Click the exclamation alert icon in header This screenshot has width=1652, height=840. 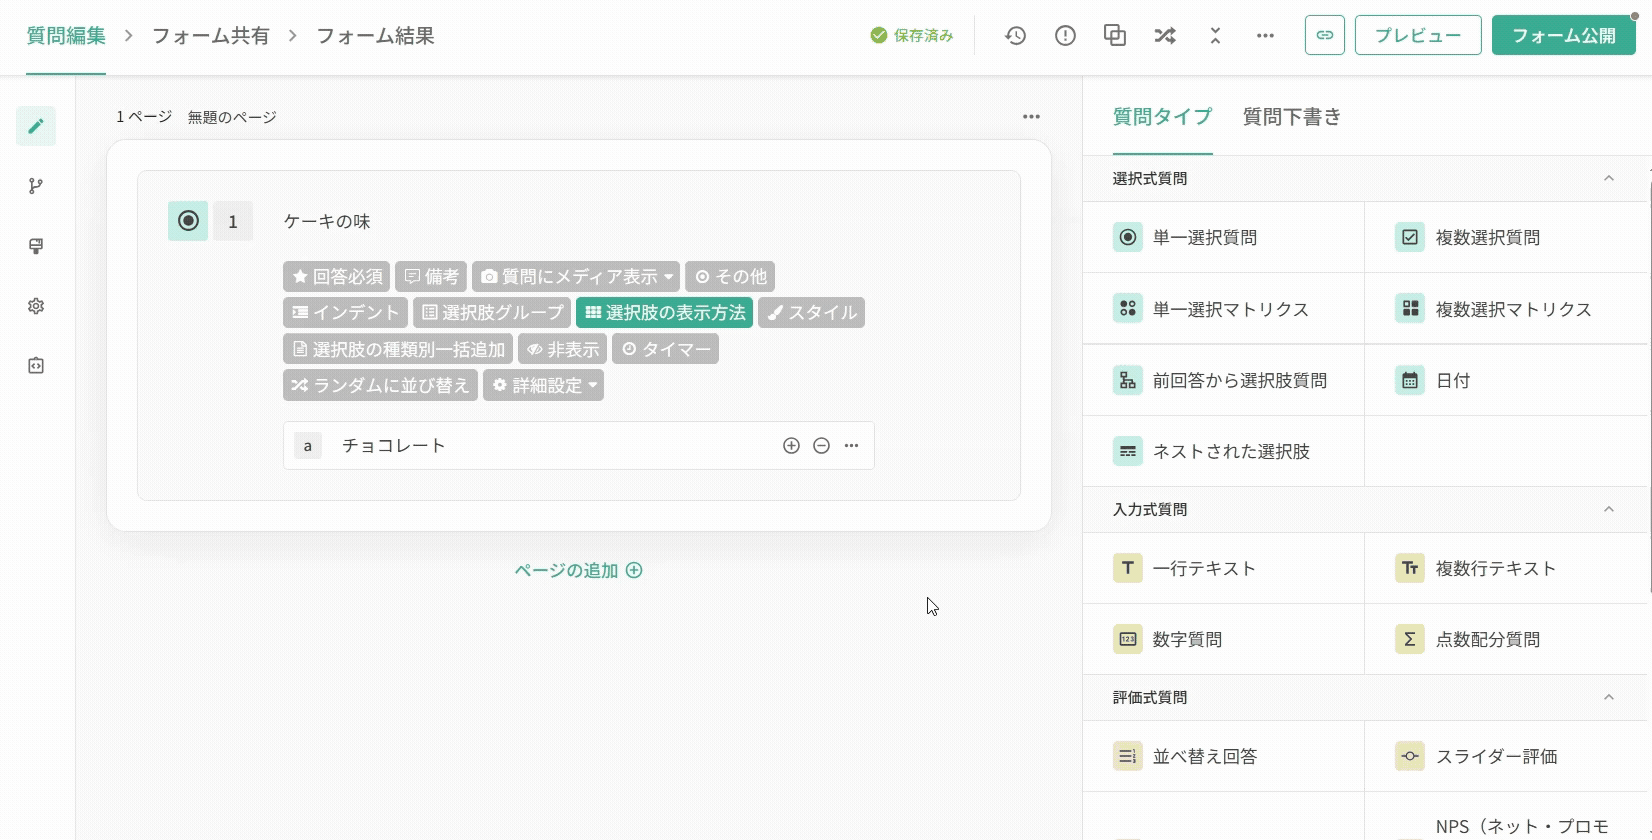(1065, 36)
